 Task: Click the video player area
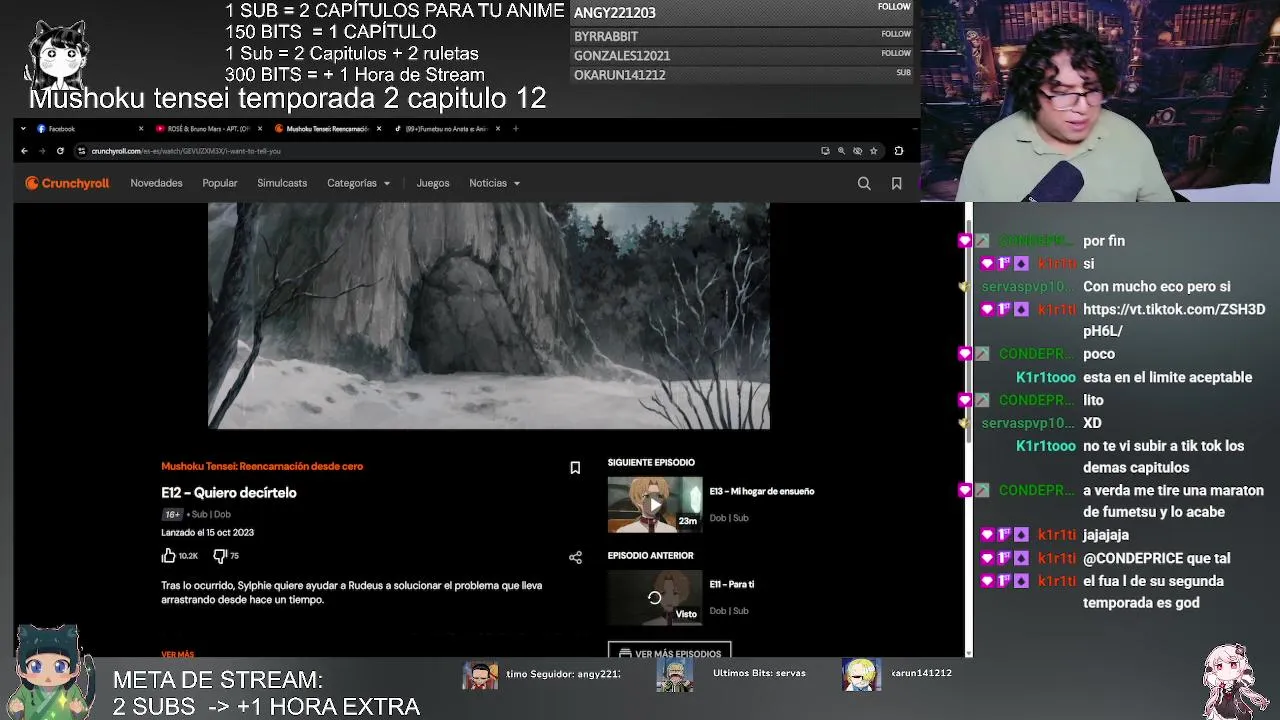pyautogui.click(x=489, y=316)
